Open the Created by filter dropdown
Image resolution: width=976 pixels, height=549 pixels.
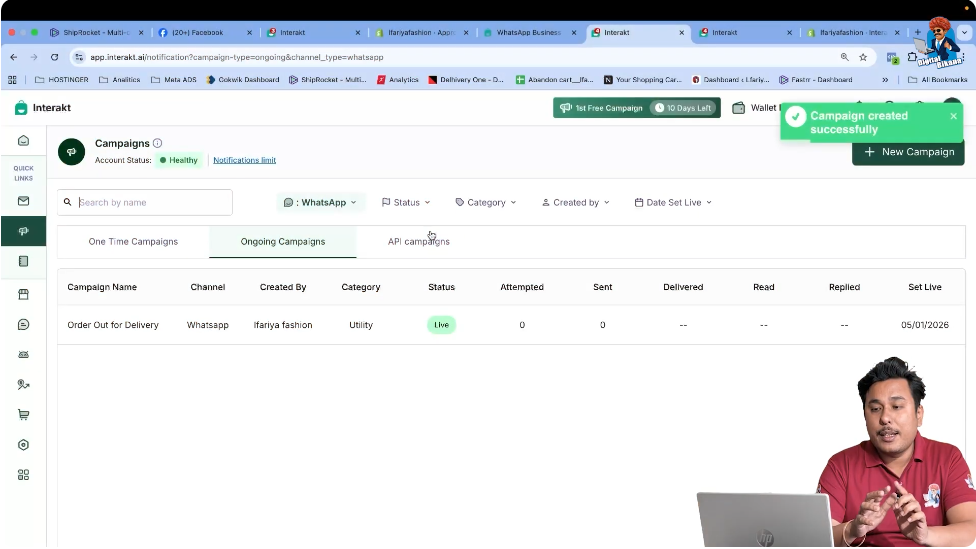click(x=576, y=202)
